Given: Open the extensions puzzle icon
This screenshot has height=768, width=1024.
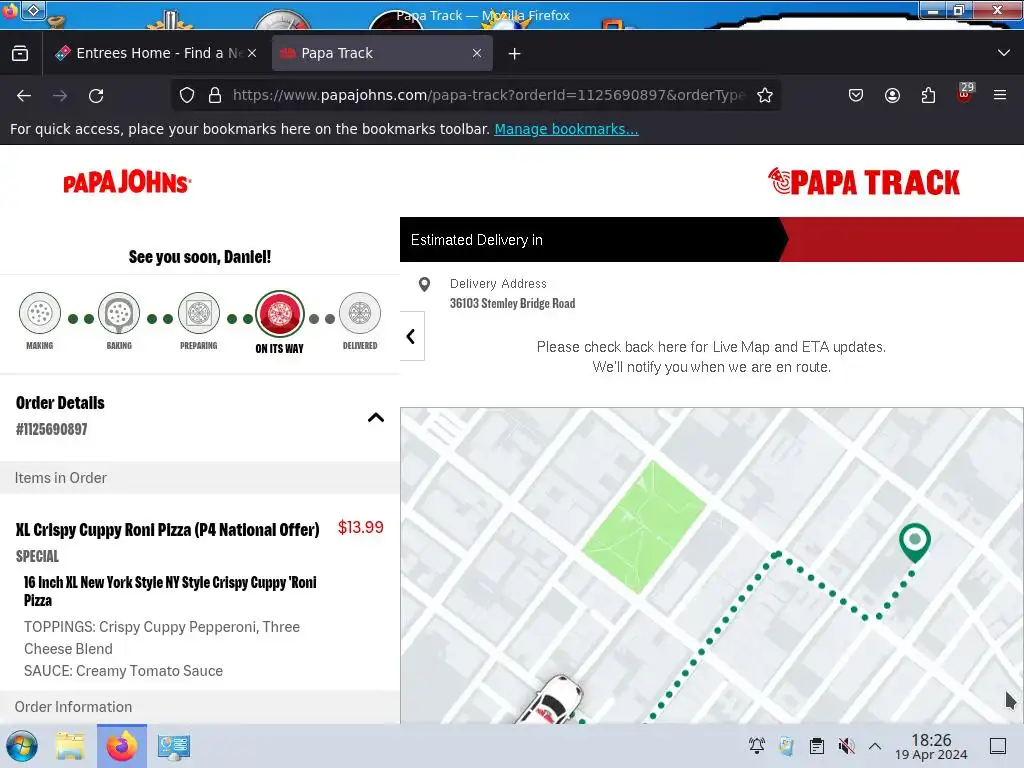Looking at the screenshot, I should [928, 95].
